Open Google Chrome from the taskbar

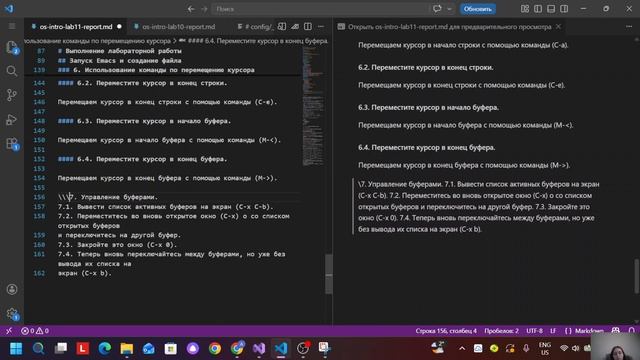(215, 348)
